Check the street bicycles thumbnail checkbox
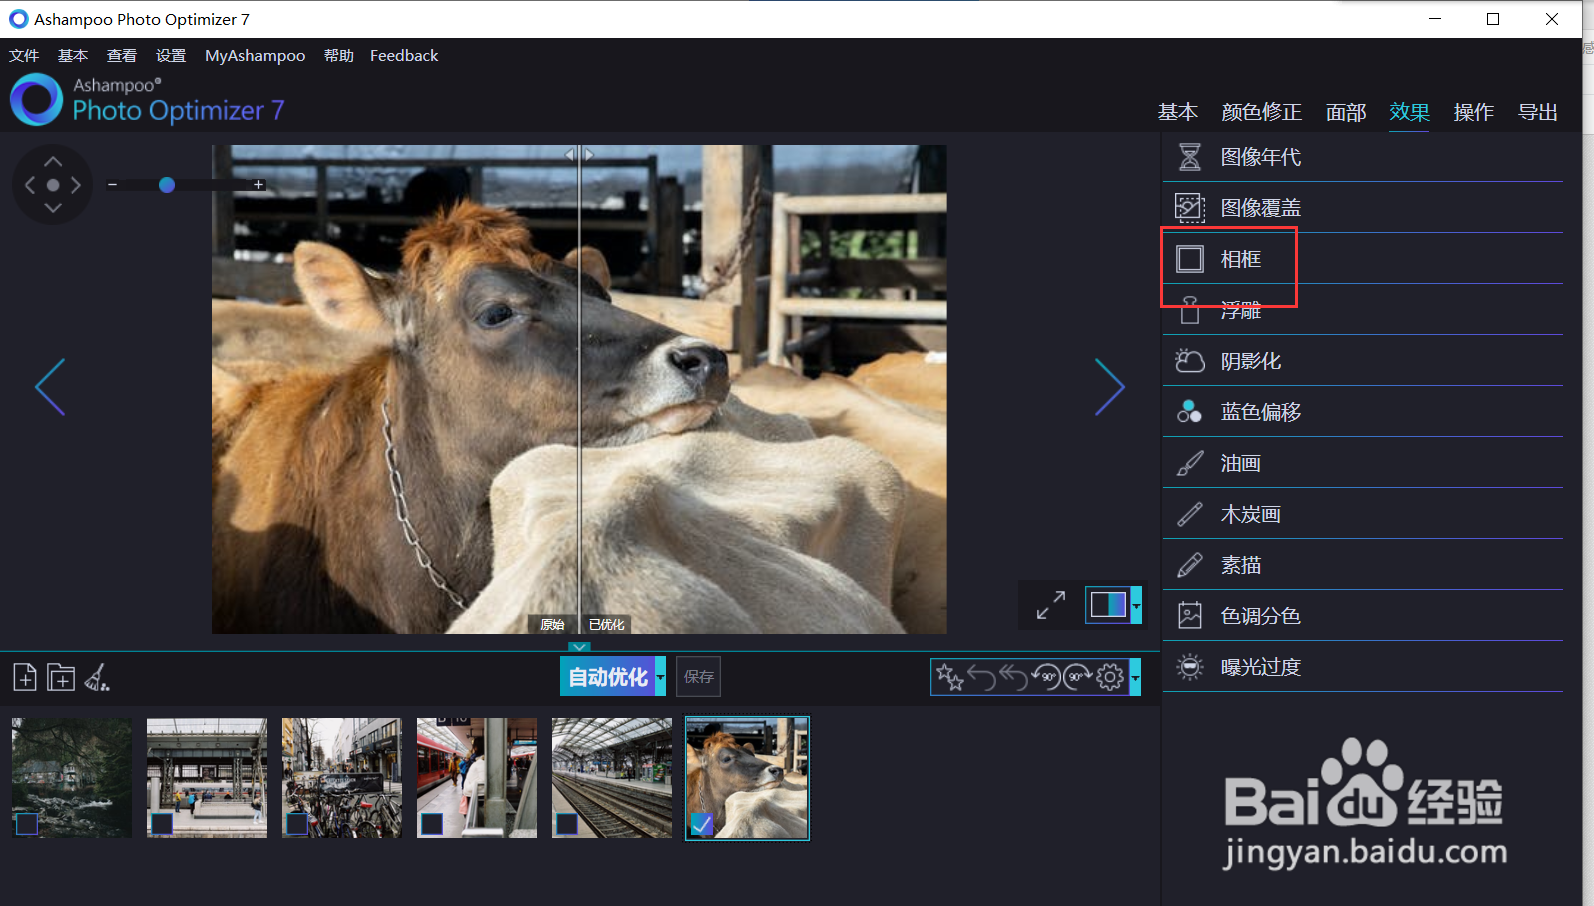Viewport: 1594px width, 906px height. [x=297, y=824]
